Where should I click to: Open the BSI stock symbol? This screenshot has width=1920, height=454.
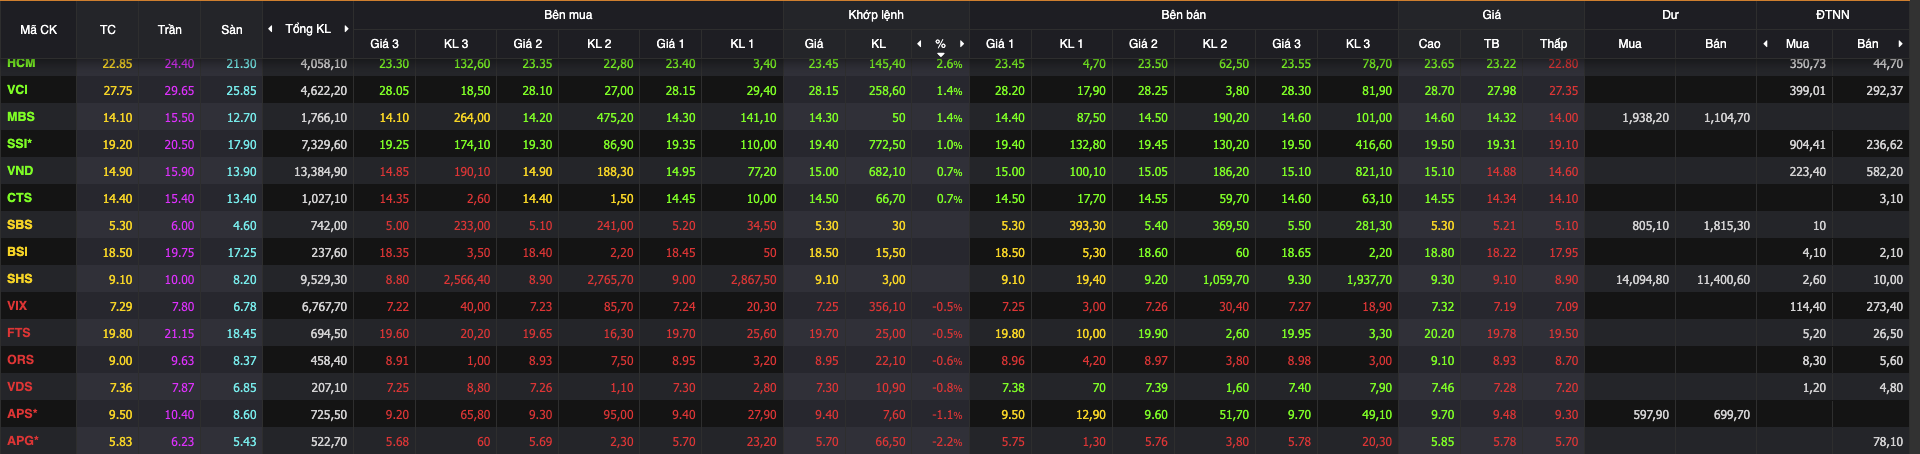(17, 252)
